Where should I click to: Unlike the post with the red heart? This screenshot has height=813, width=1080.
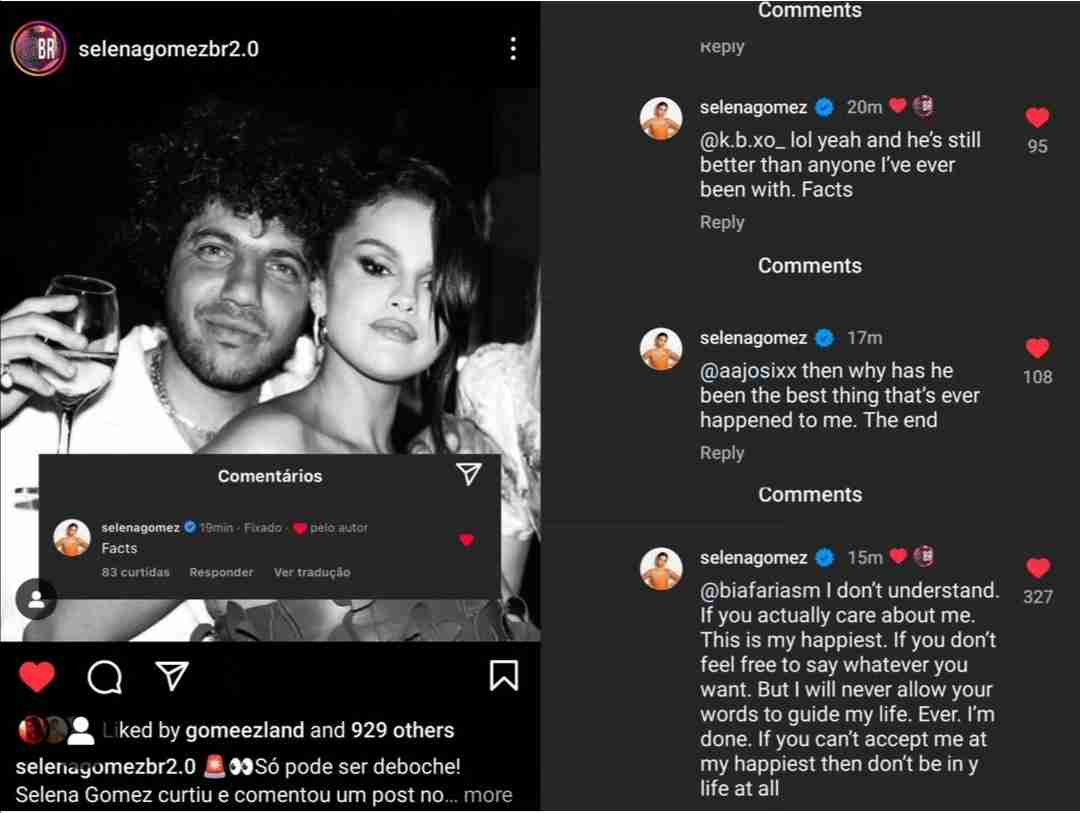[37, 677]
